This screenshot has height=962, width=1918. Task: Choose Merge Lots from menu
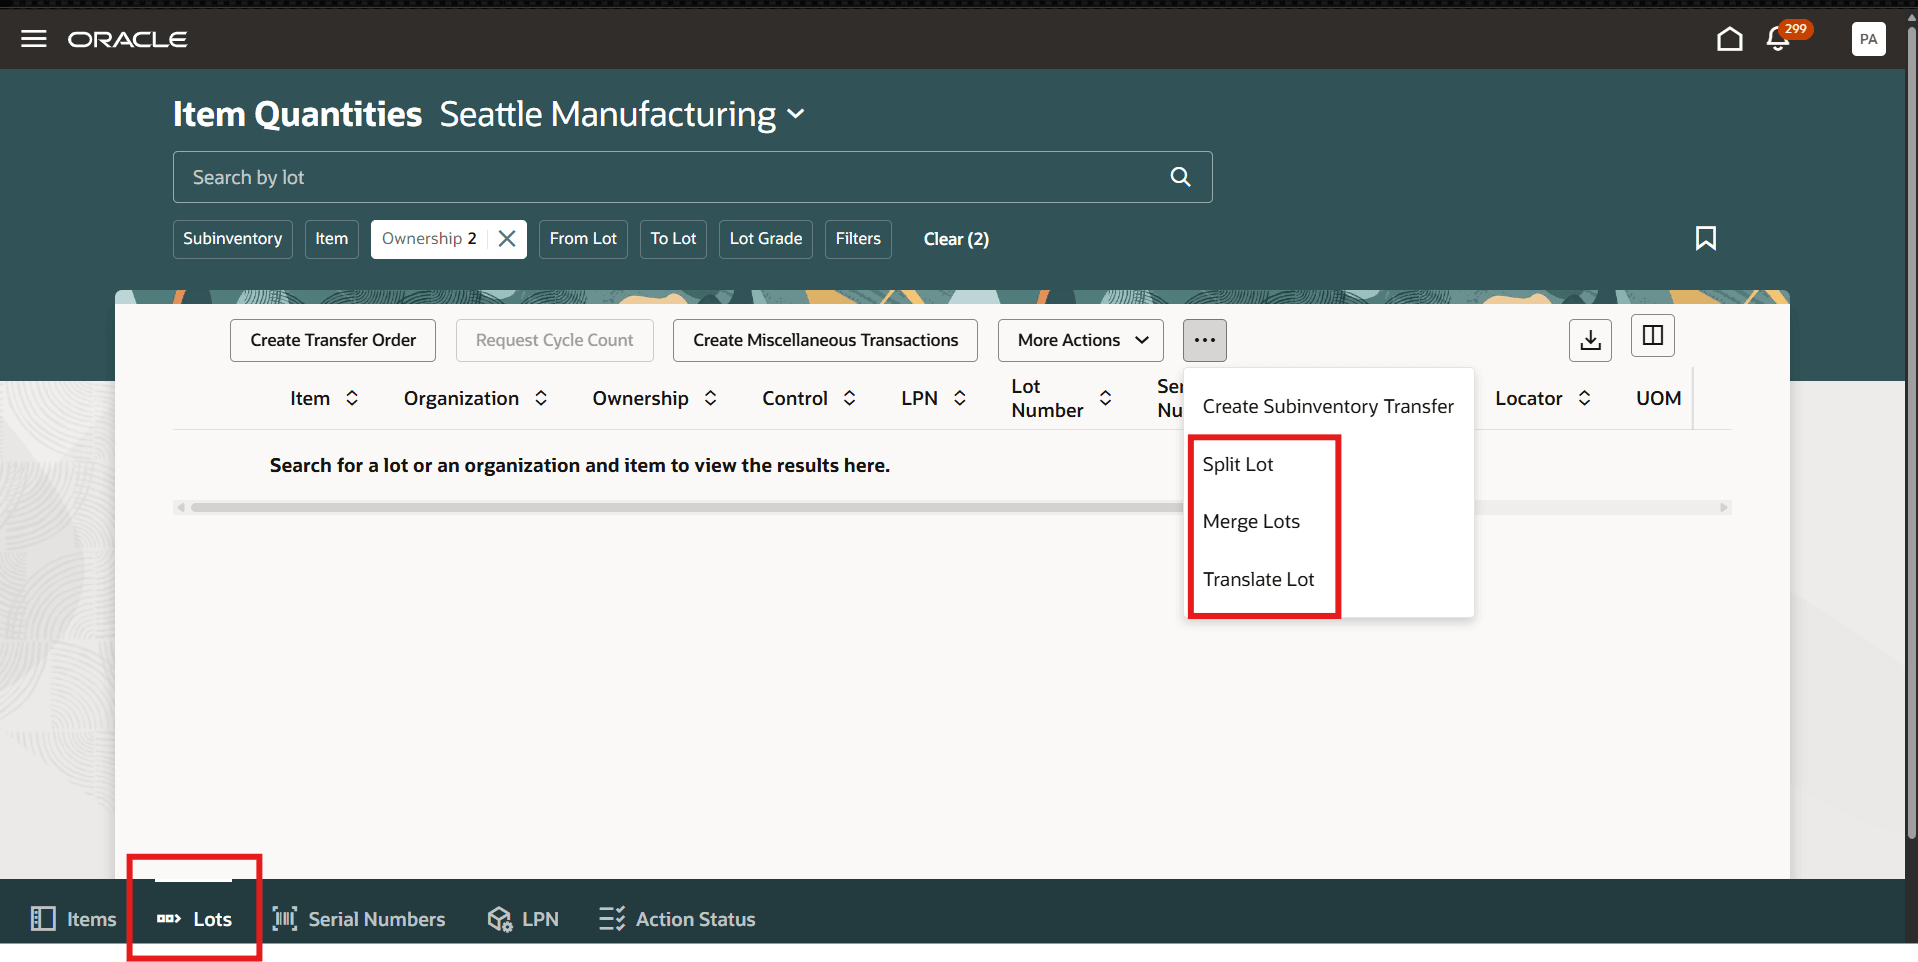point(1328,521)
